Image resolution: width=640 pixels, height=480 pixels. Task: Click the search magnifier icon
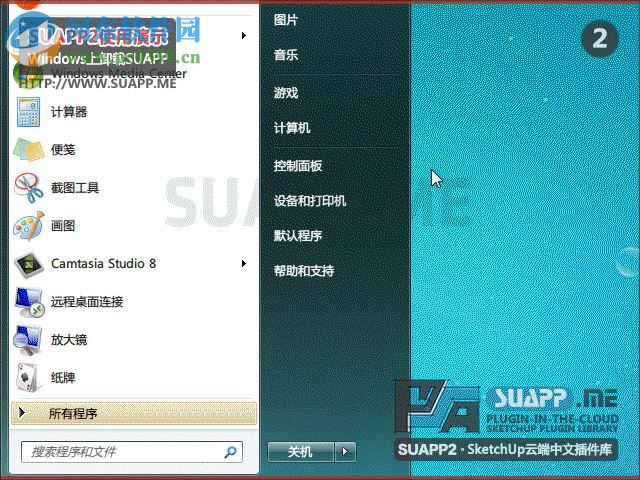tap(231, 451)
